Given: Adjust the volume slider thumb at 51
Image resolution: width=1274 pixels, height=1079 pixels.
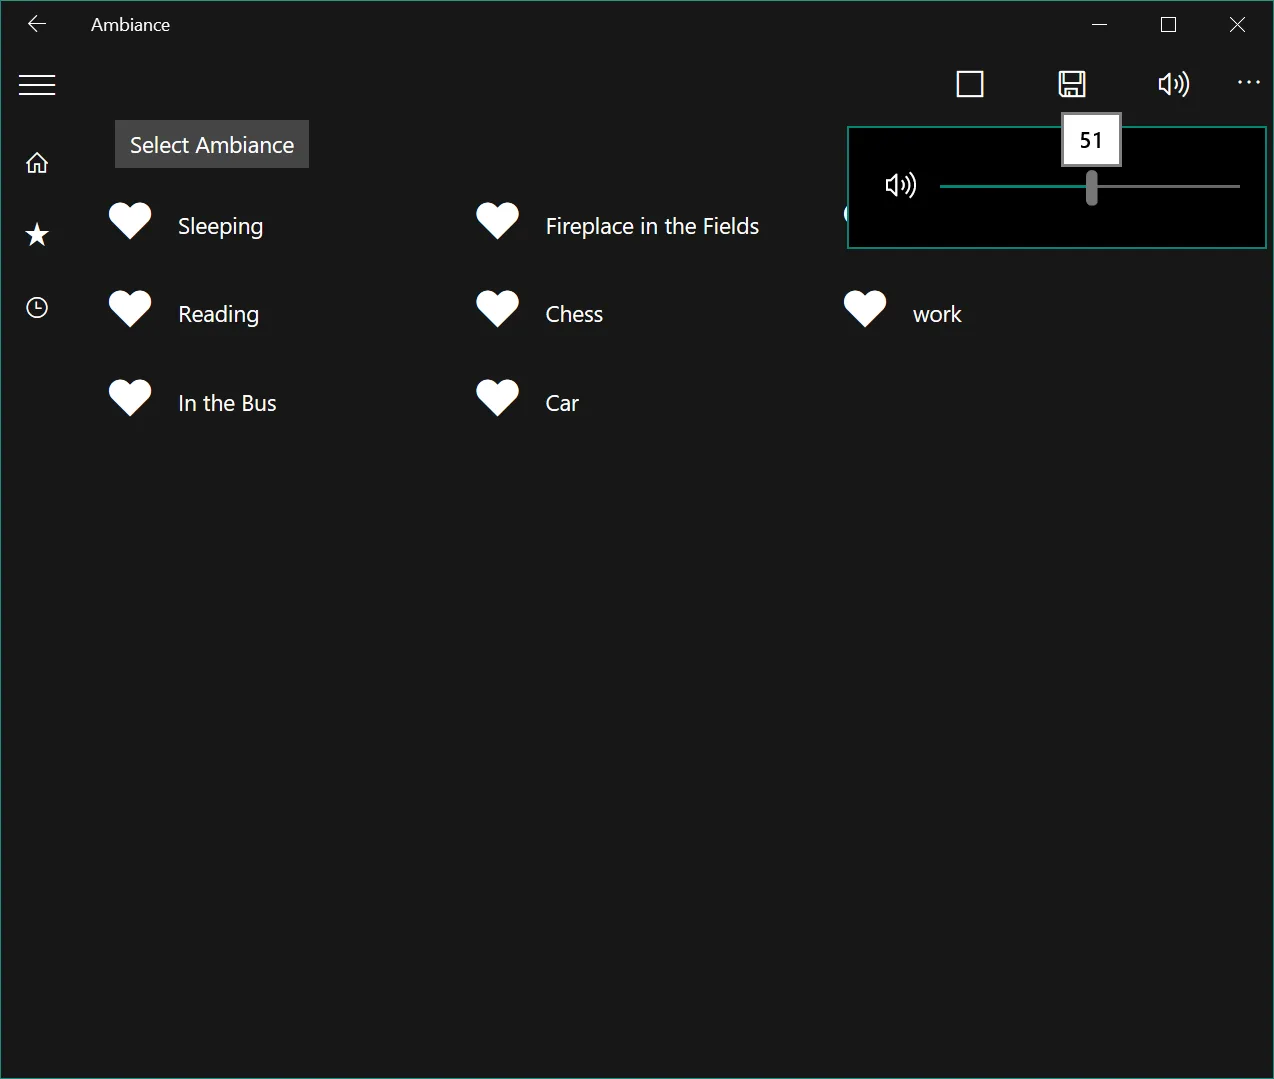Looking at the screenshot, I should (1092, 187).
